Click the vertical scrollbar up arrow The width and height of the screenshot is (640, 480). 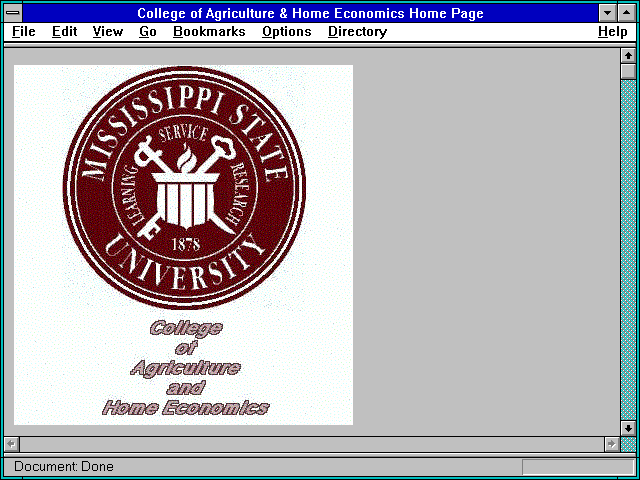tap(628, 56)
